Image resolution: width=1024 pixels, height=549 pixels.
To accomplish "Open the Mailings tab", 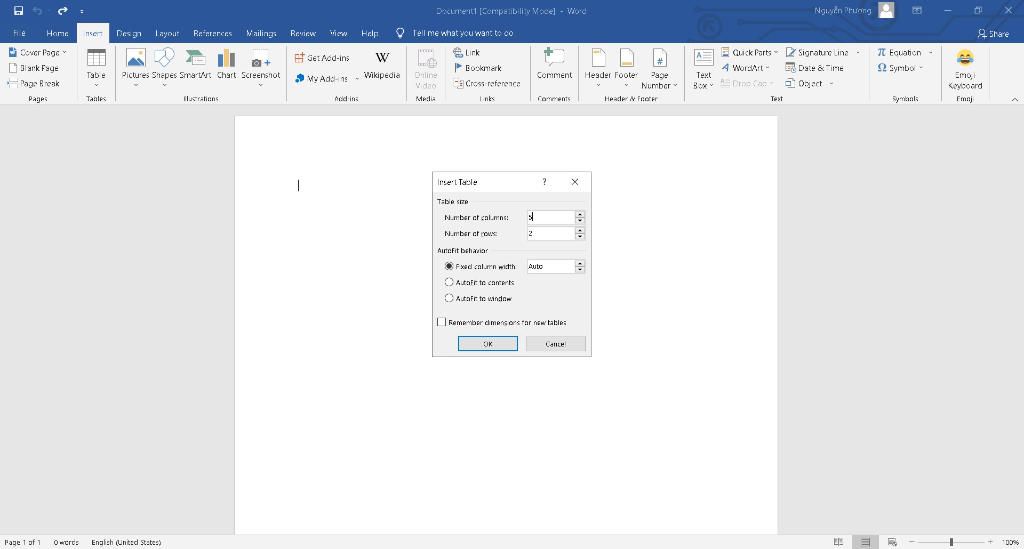I will tap(261, 33).
